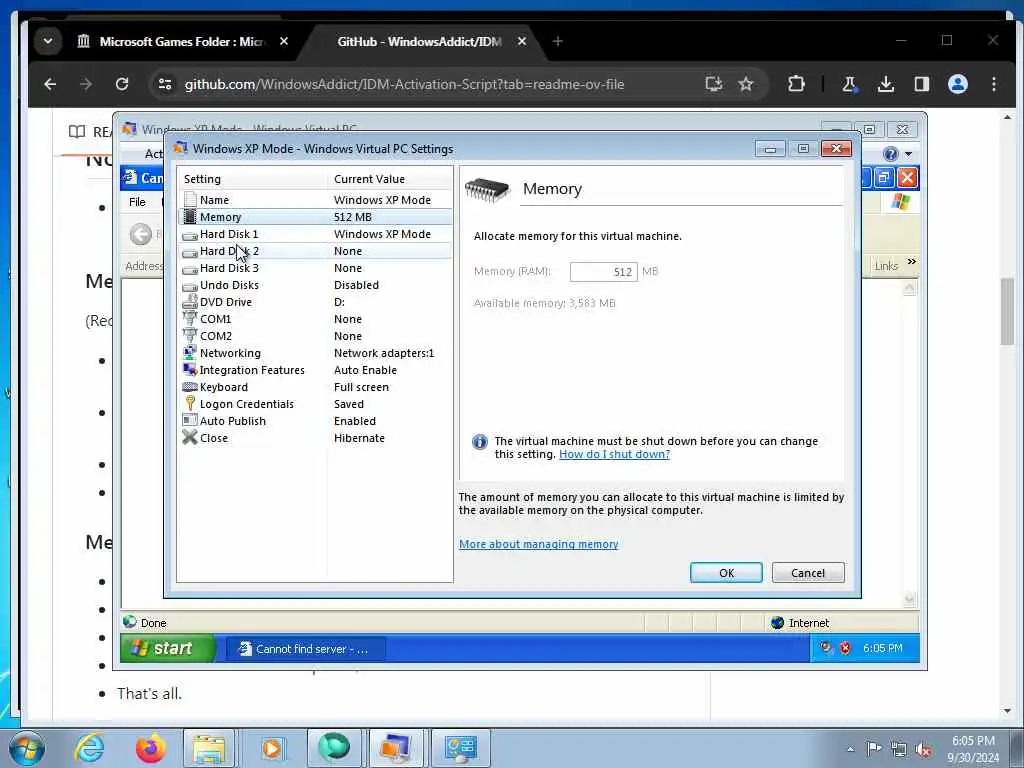Click the COM1 port icon
Image resolution: width=1024 pixels, height=768 pixels.
tap(189, 319)
